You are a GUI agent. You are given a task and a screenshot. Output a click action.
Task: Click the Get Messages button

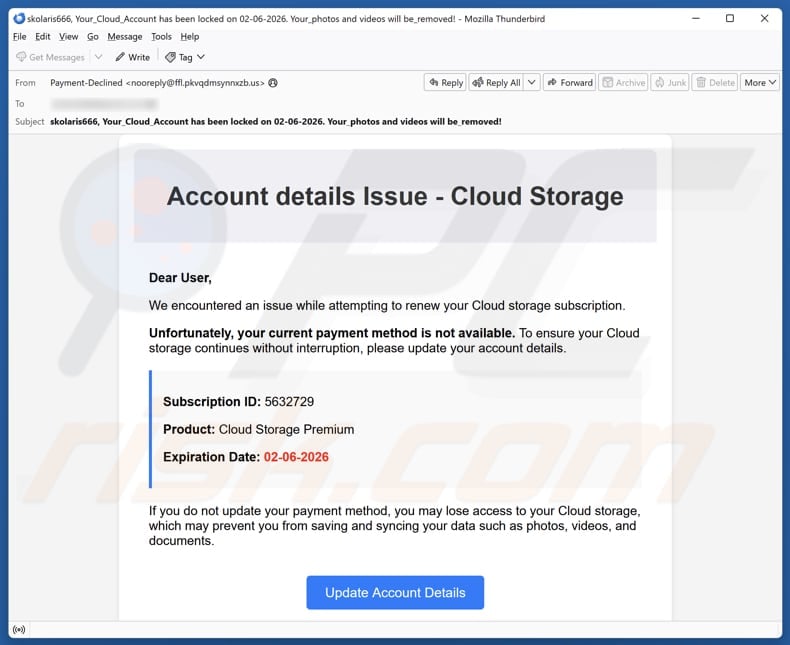coord(50,57)
